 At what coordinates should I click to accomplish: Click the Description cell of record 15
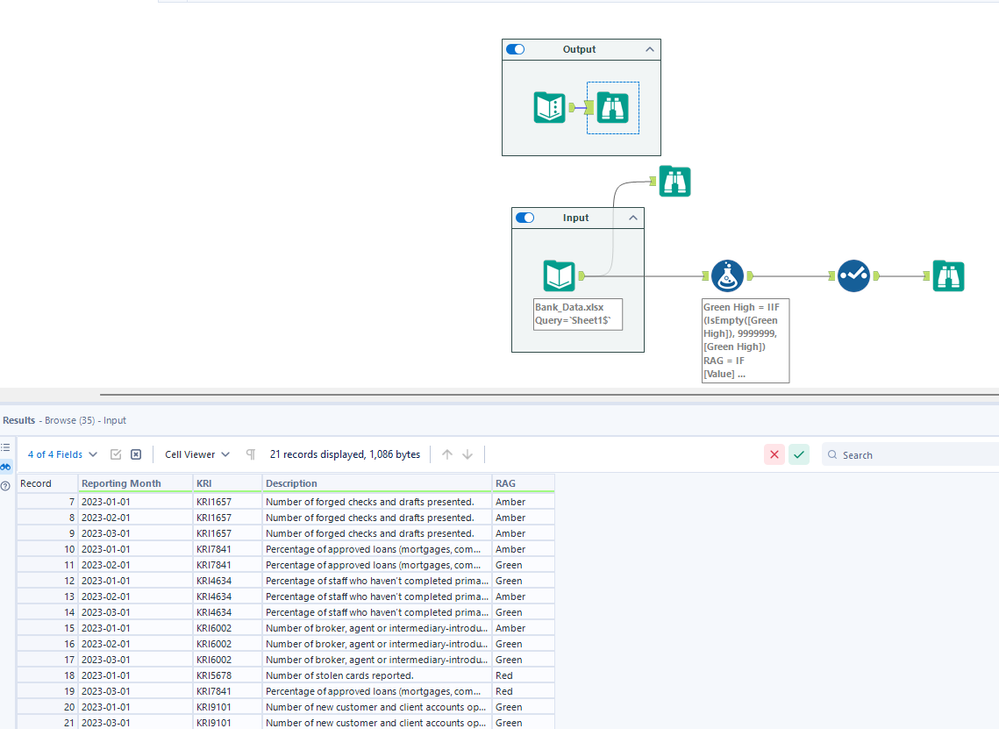pos(377,628)
